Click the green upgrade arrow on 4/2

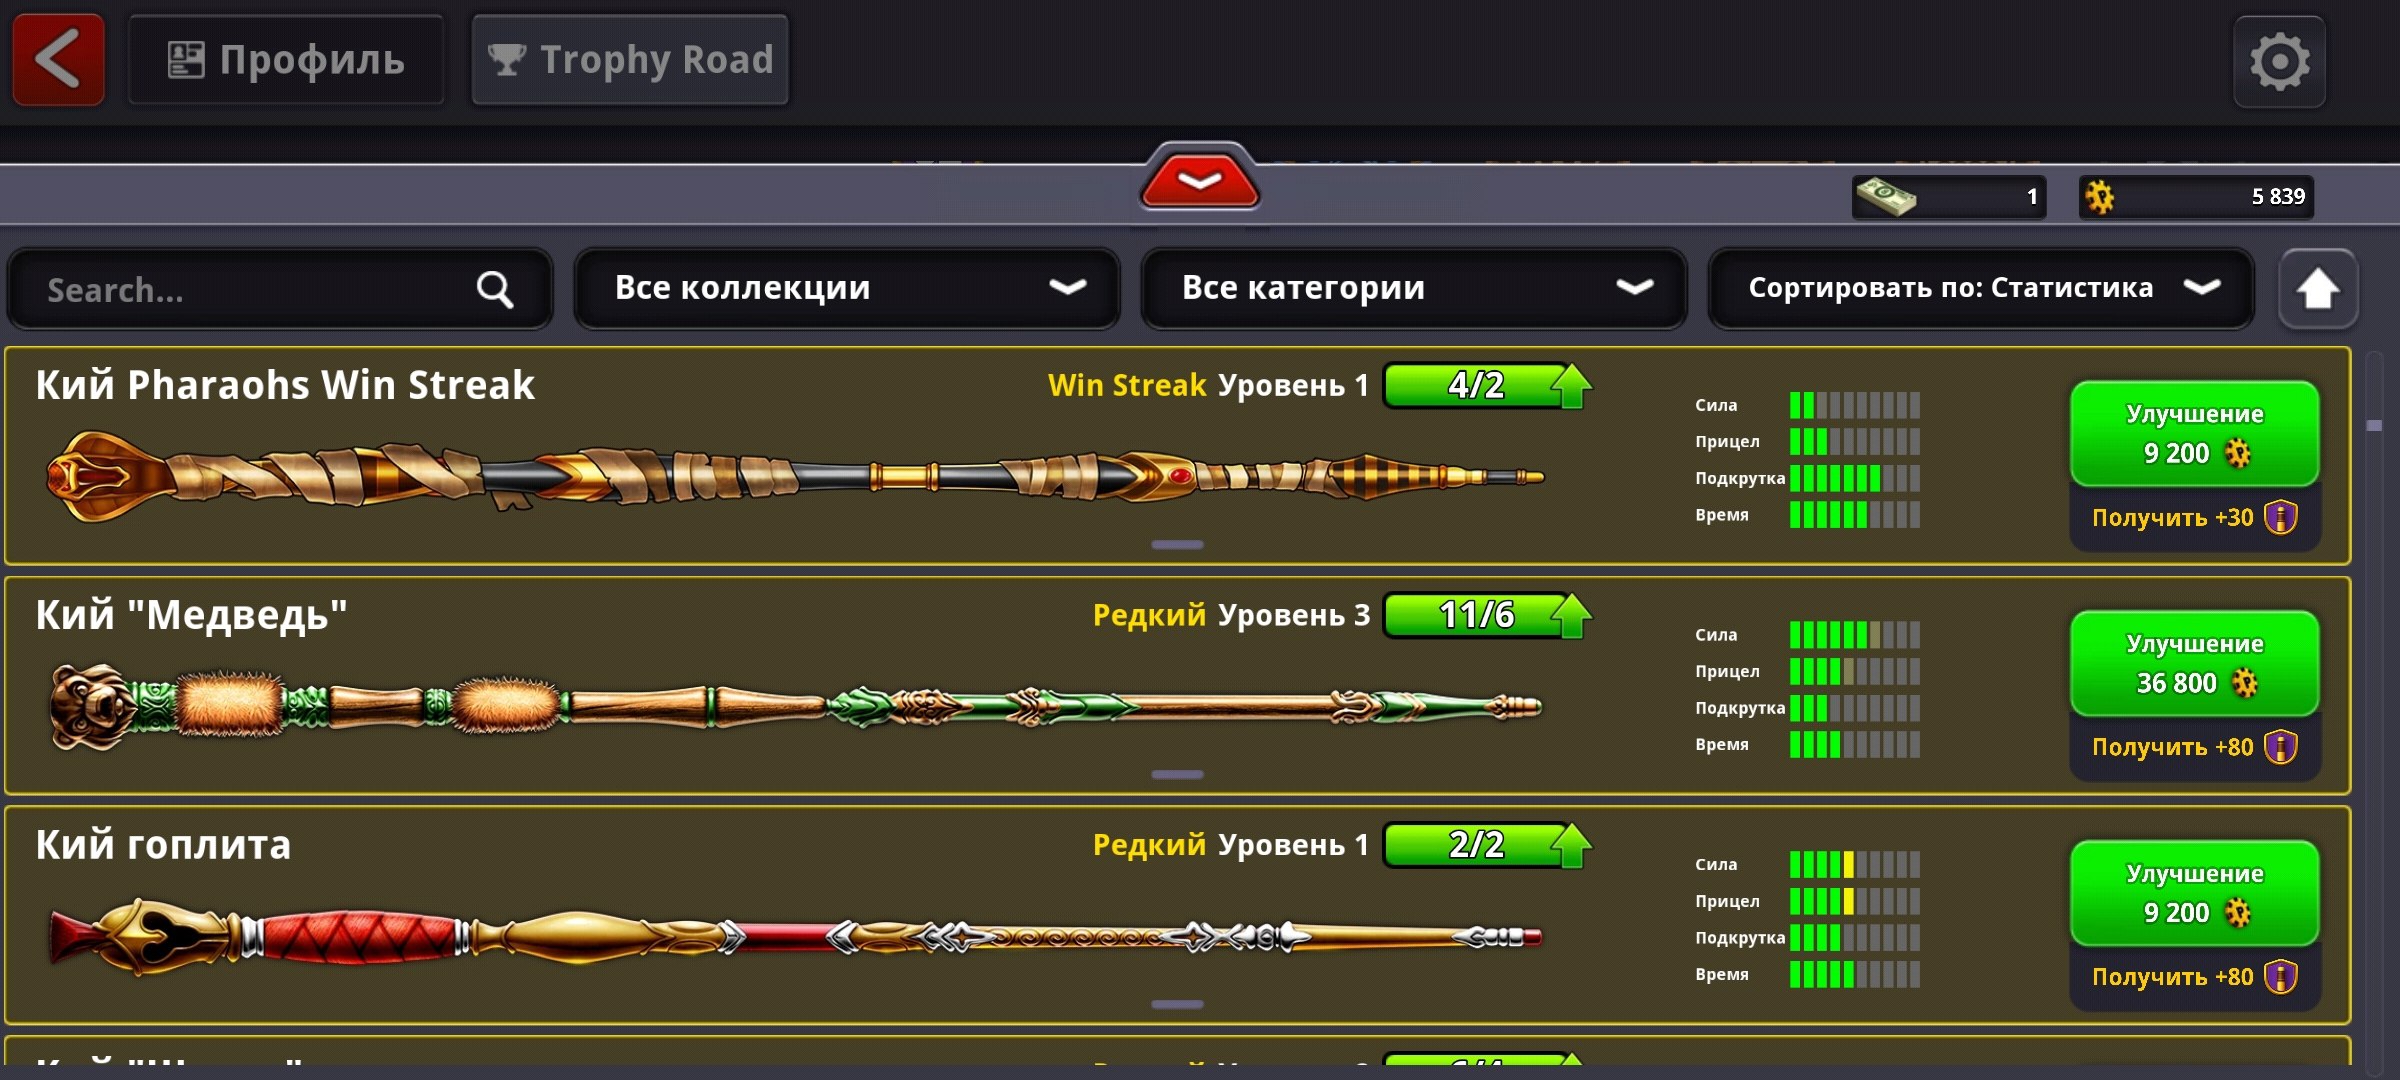coord(1572,385)
